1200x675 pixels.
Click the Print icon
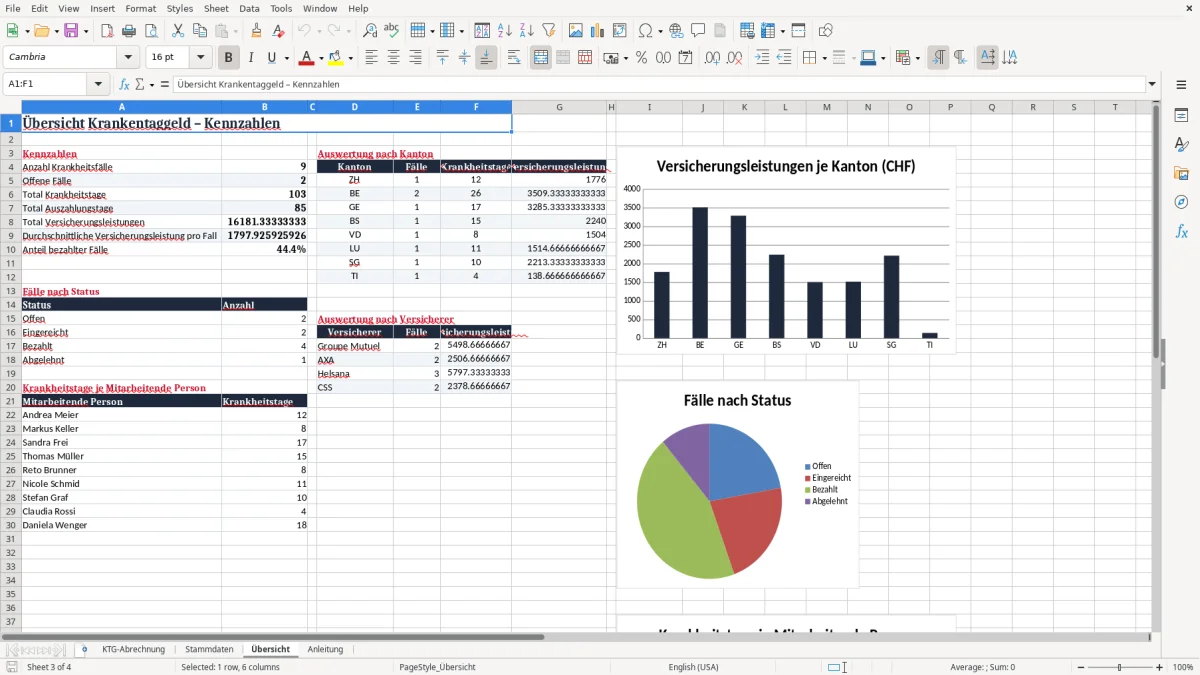tap(129, 31)
